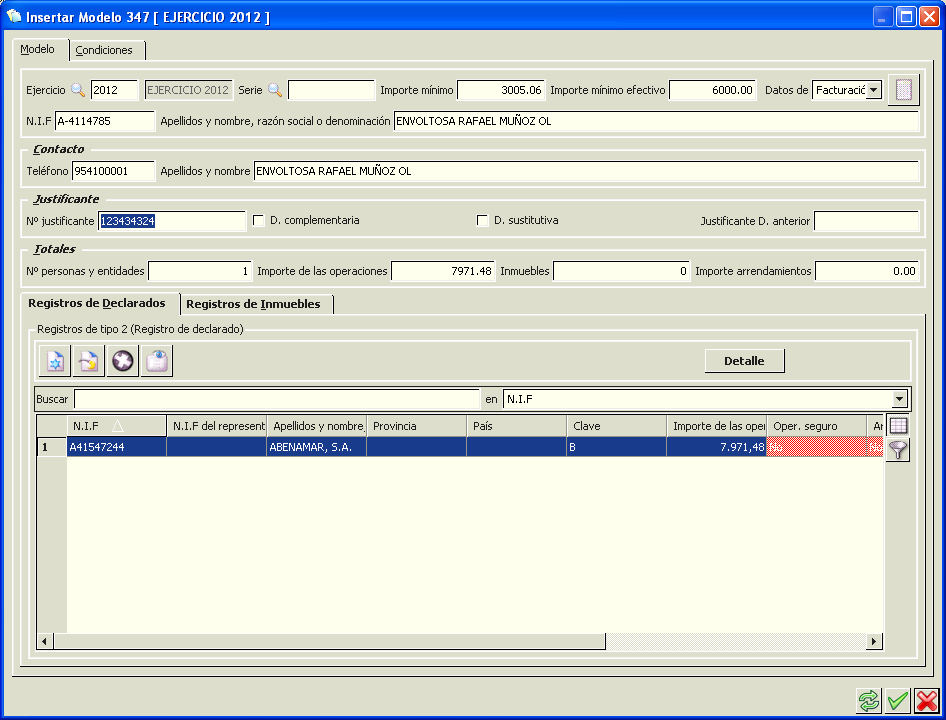The width and height of the screenshot is (946, 720).
Task: Open the Datos de dropdown
Action: [873, 90]
